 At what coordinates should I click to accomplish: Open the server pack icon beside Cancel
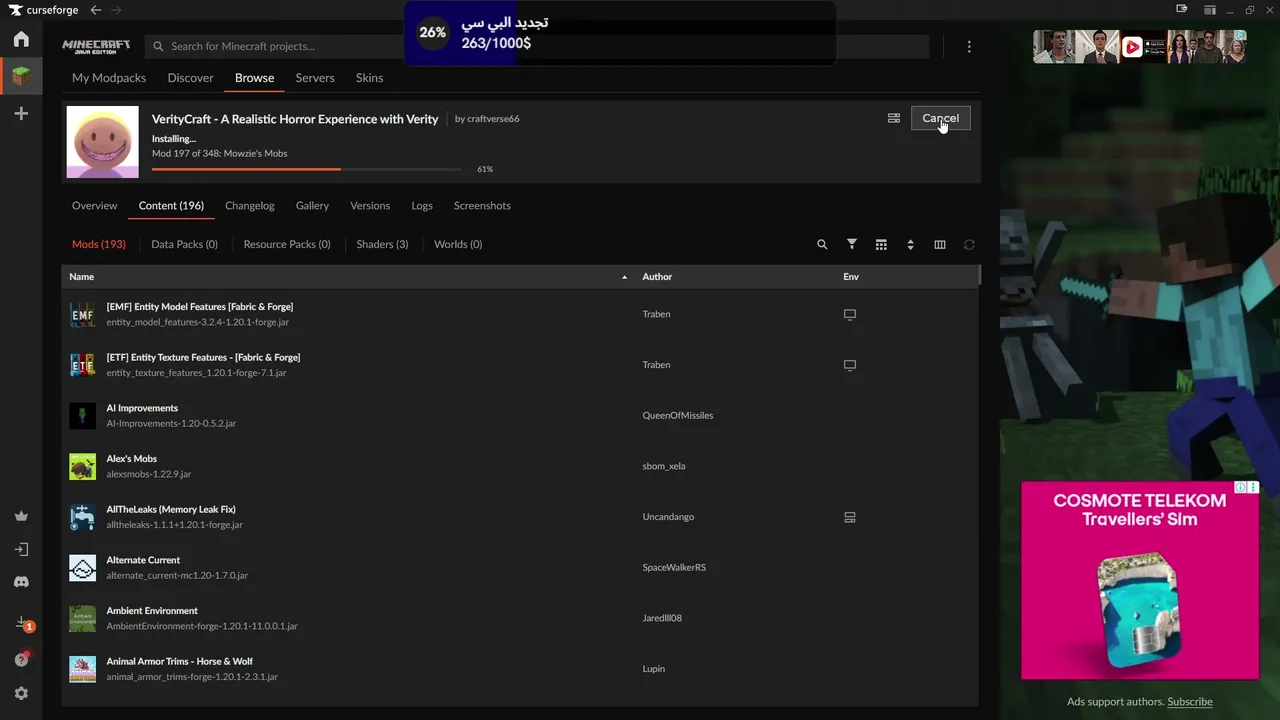(x=894, y=118)
